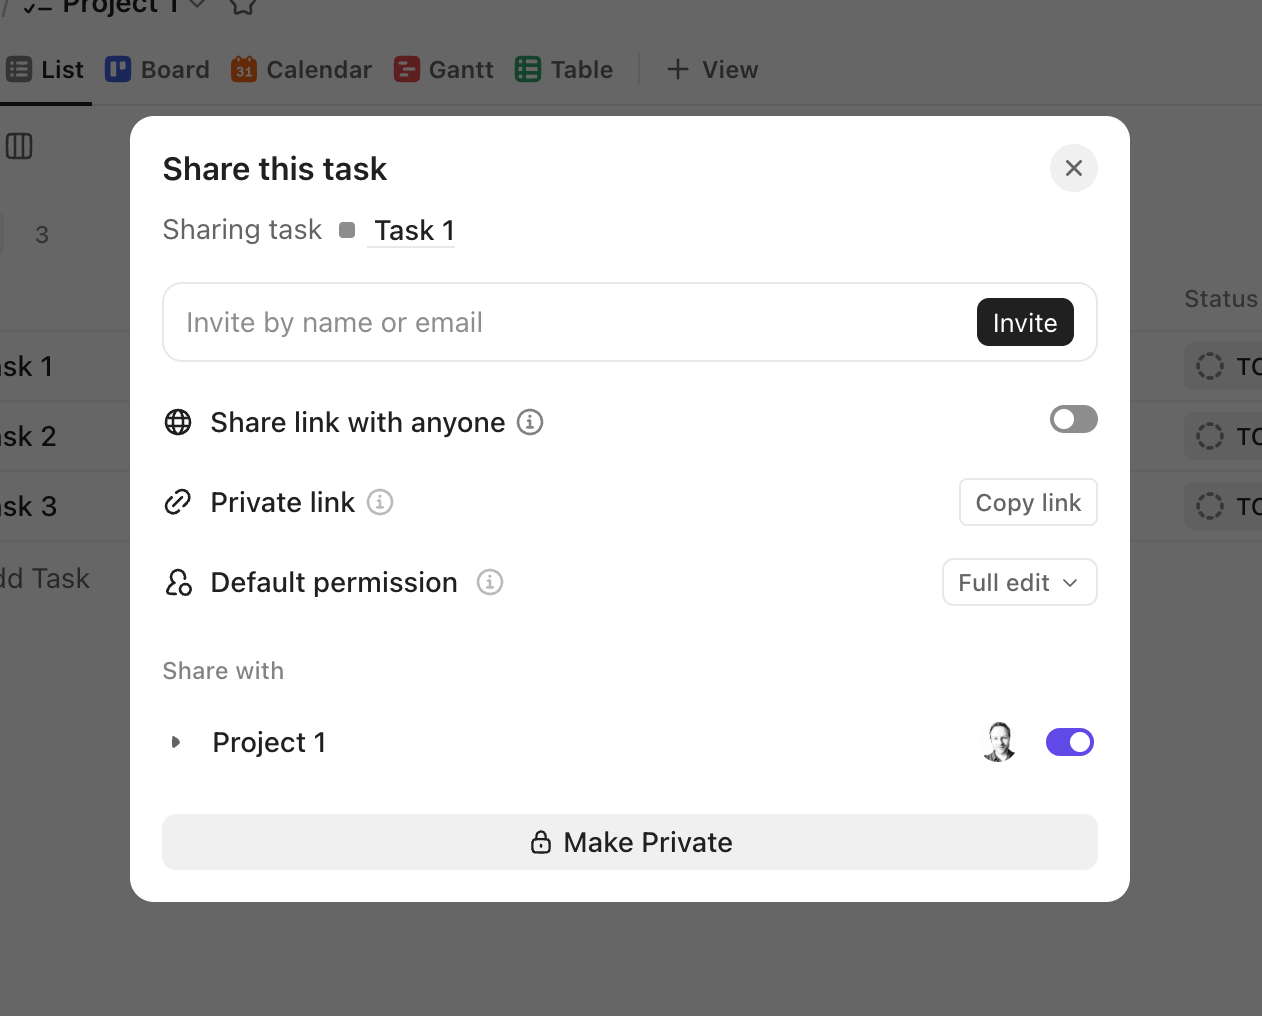This screenshot has height=1016, width=1262.
Task: Click the Default permission people icon
Action: (x=178, y=582)
